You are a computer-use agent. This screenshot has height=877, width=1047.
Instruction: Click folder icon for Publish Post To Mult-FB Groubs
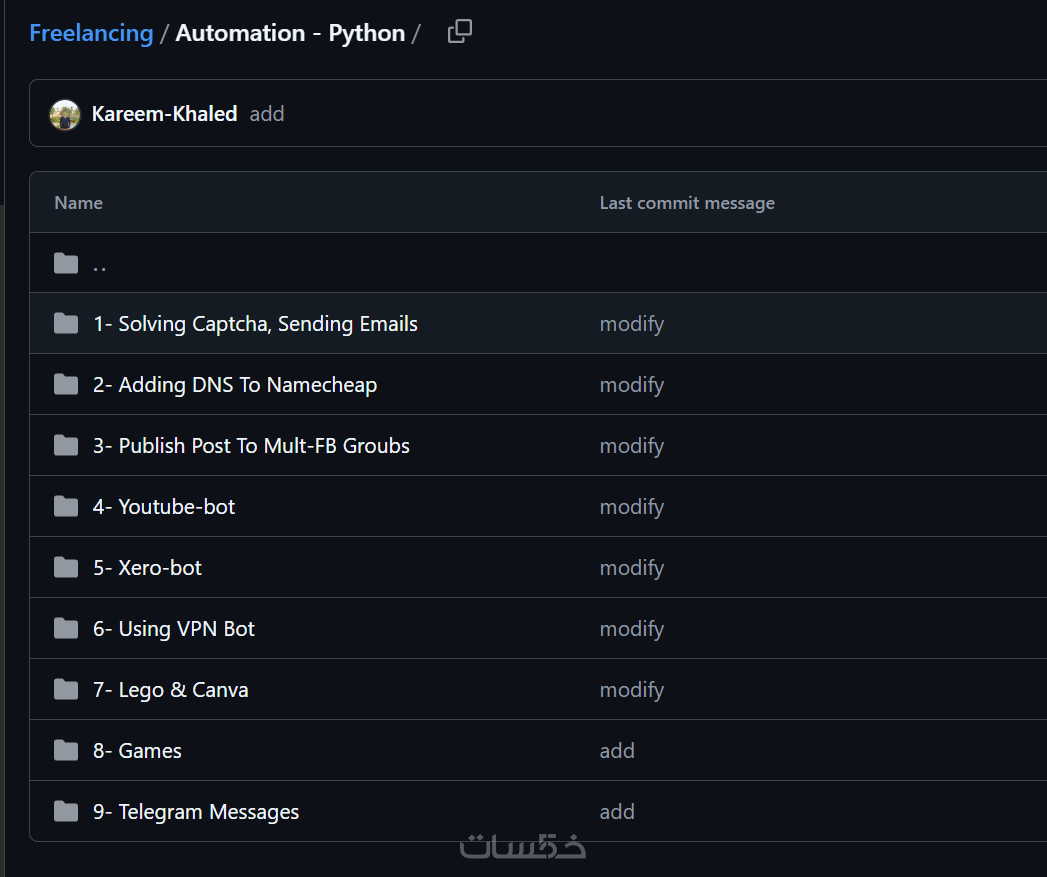[x=66, y=446]
